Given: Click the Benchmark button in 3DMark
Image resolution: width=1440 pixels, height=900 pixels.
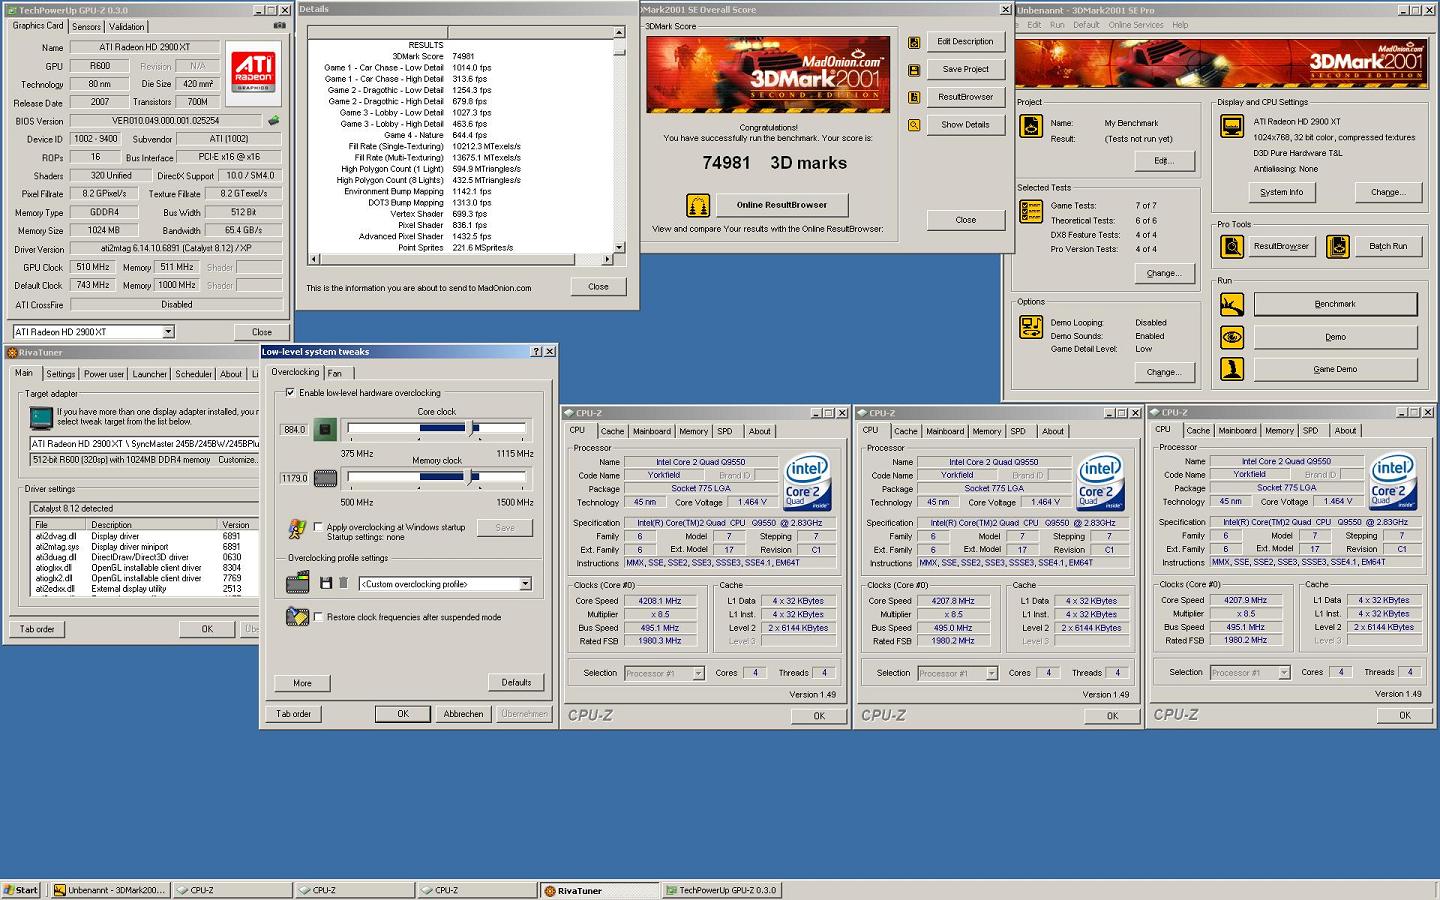Looking at the screenshot, I should (x=1335, y=304).
